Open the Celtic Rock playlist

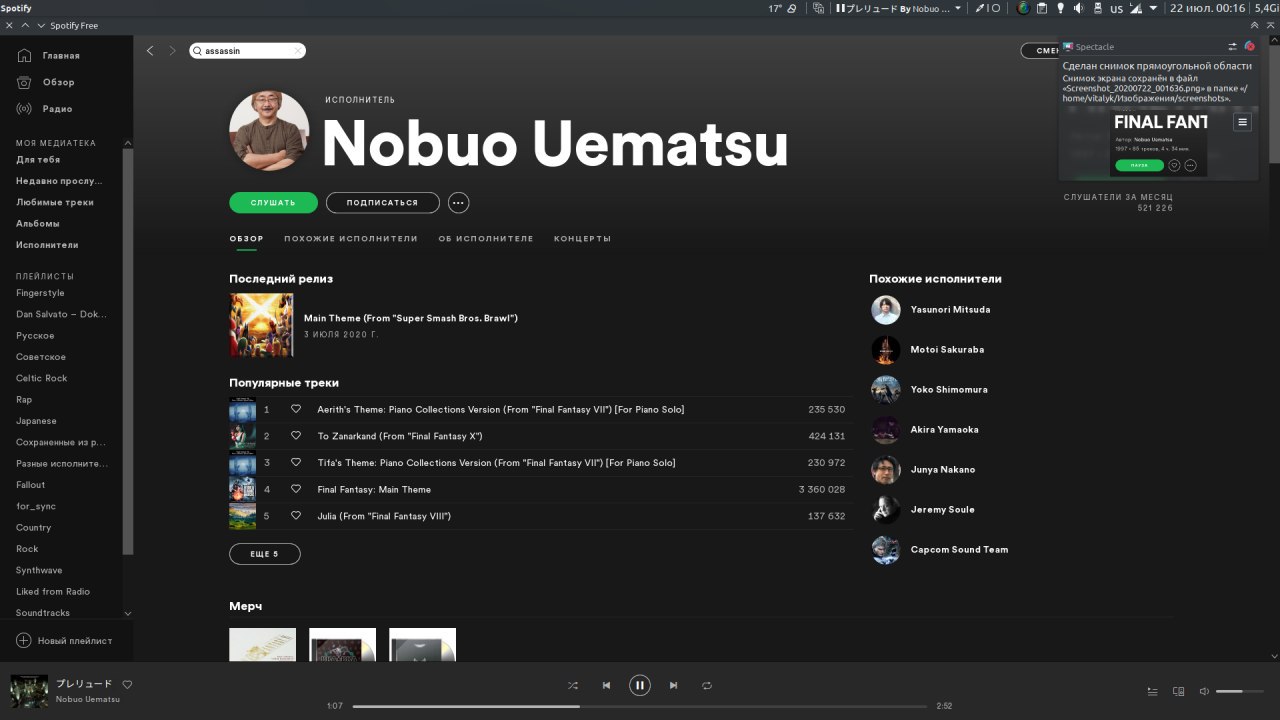42,378
